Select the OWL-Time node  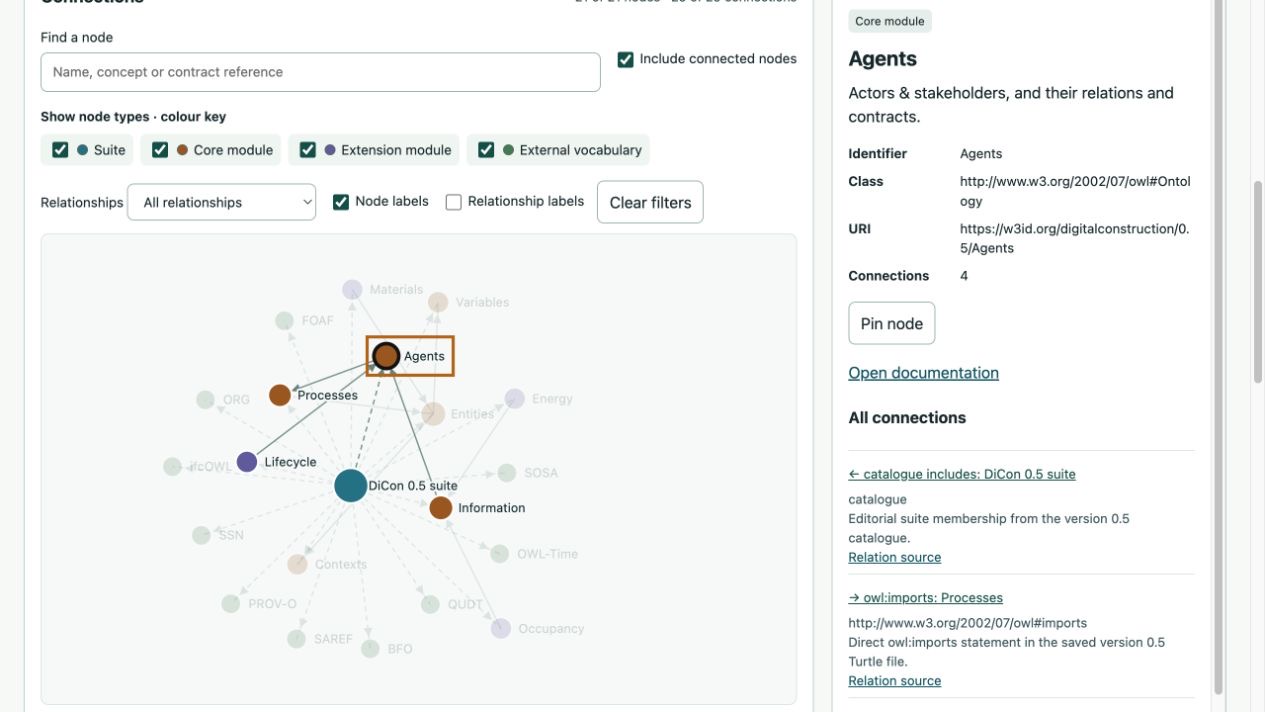[x=499, y=554]
